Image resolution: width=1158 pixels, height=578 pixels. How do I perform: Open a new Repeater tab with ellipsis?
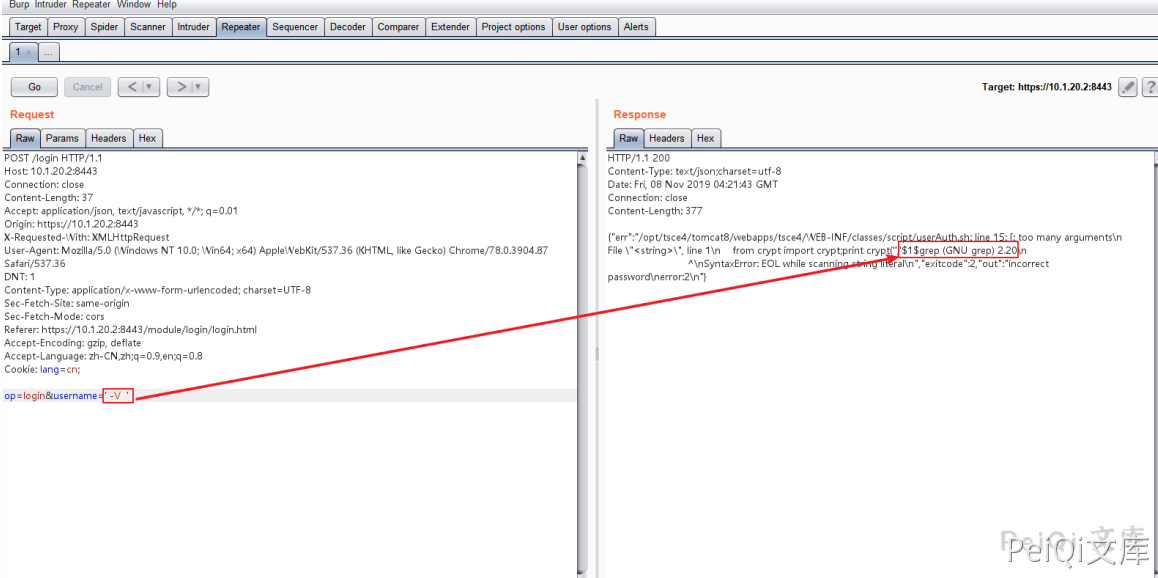[x=49, y=52]
